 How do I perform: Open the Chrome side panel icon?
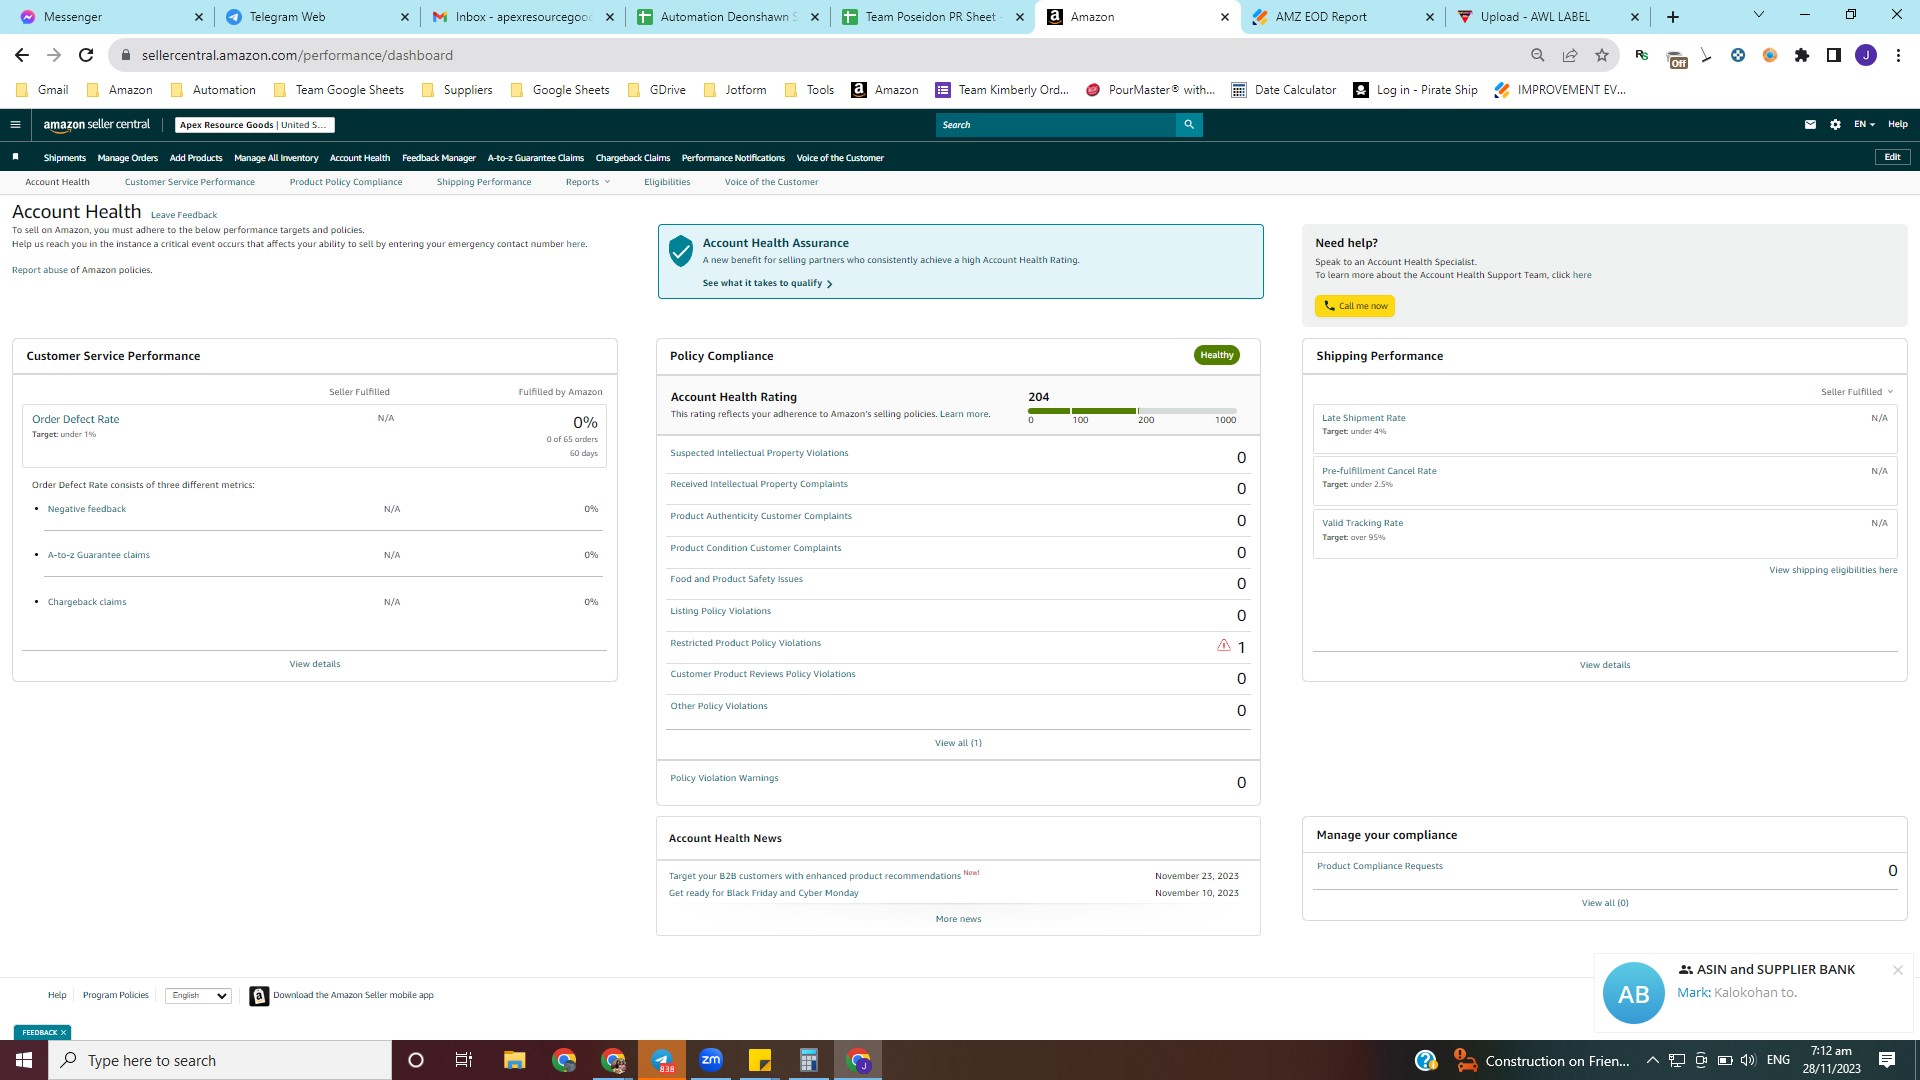point(1834,55)
